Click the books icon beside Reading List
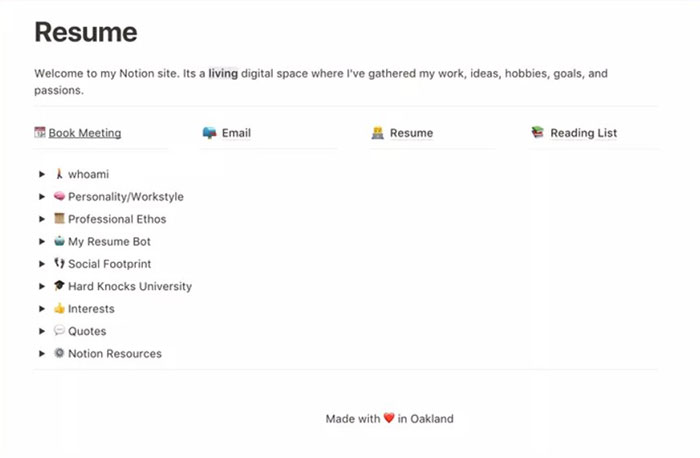The width and height of the screenshot is (700, 458). click(x=538, y=132)
